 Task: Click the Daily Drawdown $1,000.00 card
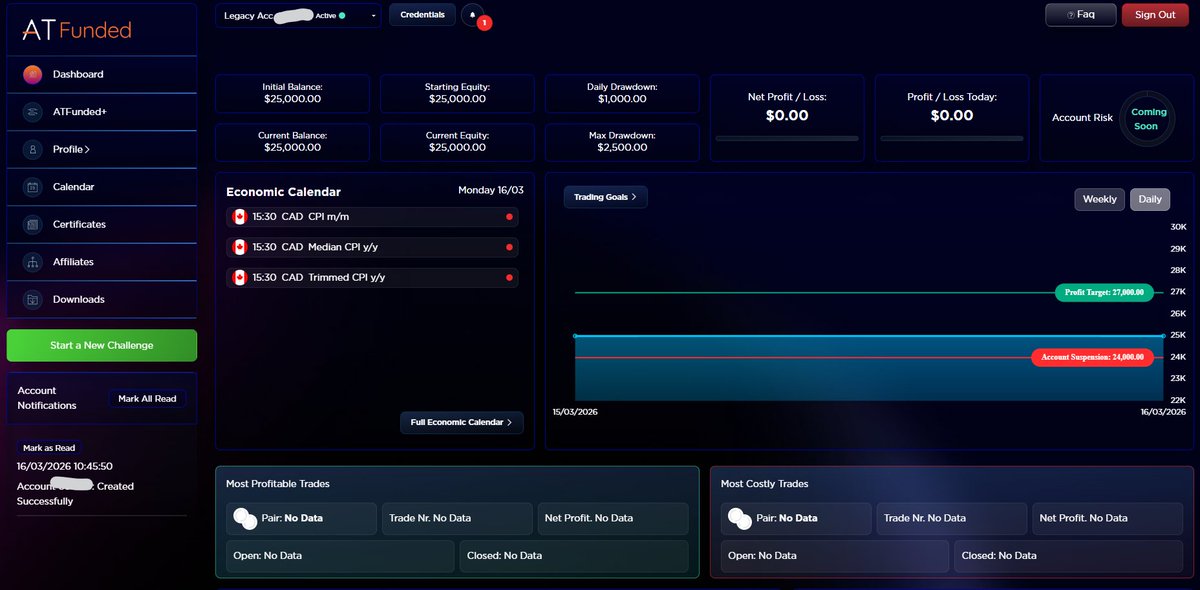tap(621, 94)
